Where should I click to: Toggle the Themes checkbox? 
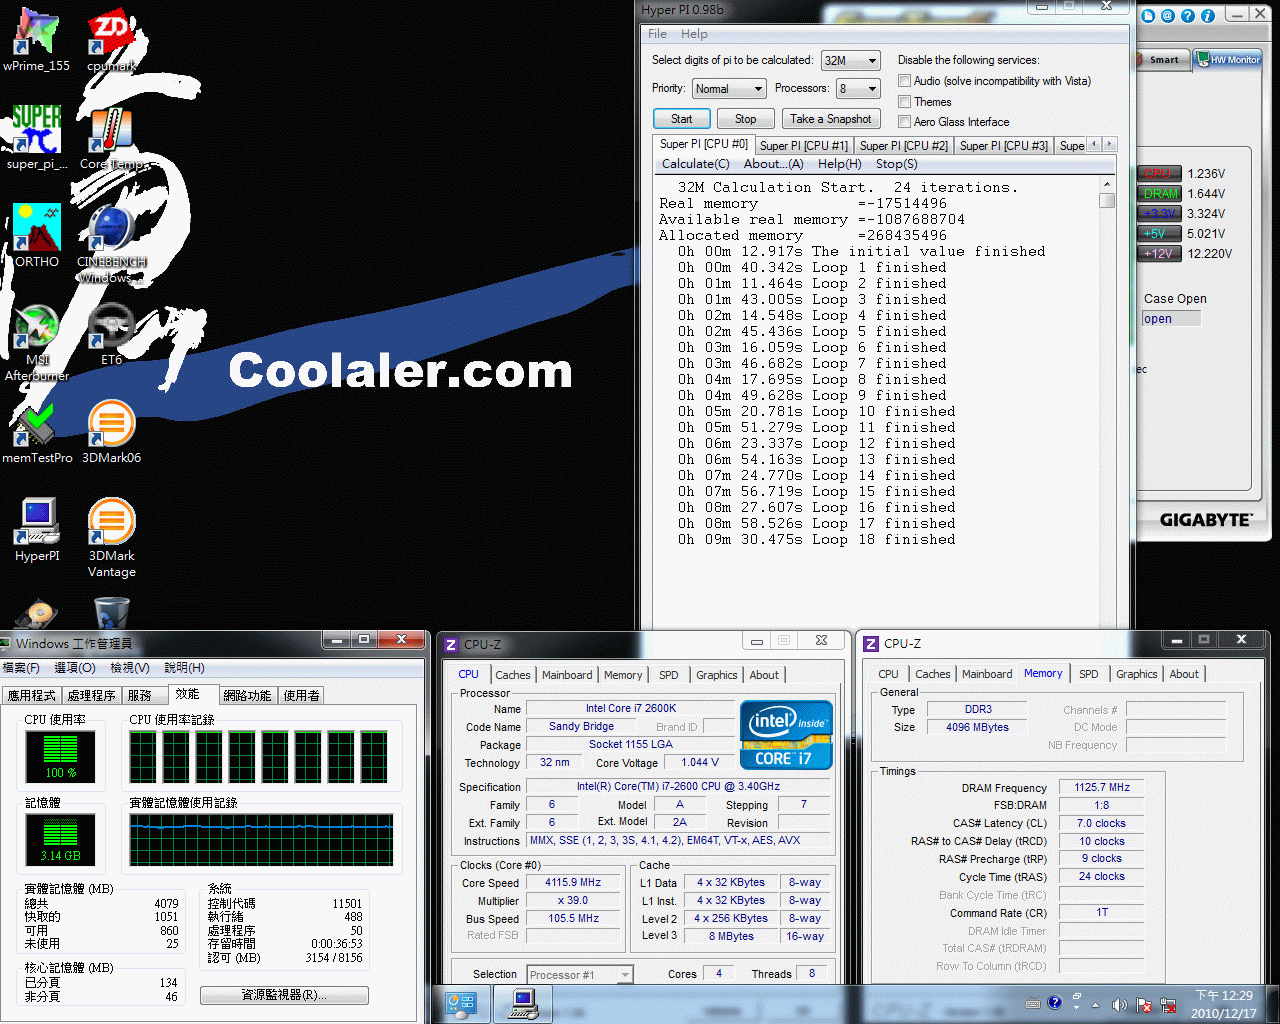pyautogui.click(x=904, y=102)
